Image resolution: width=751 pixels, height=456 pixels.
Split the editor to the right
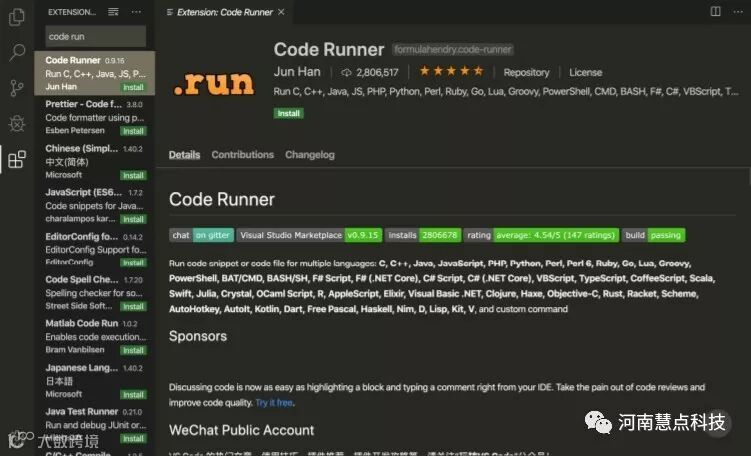[716, 11]
